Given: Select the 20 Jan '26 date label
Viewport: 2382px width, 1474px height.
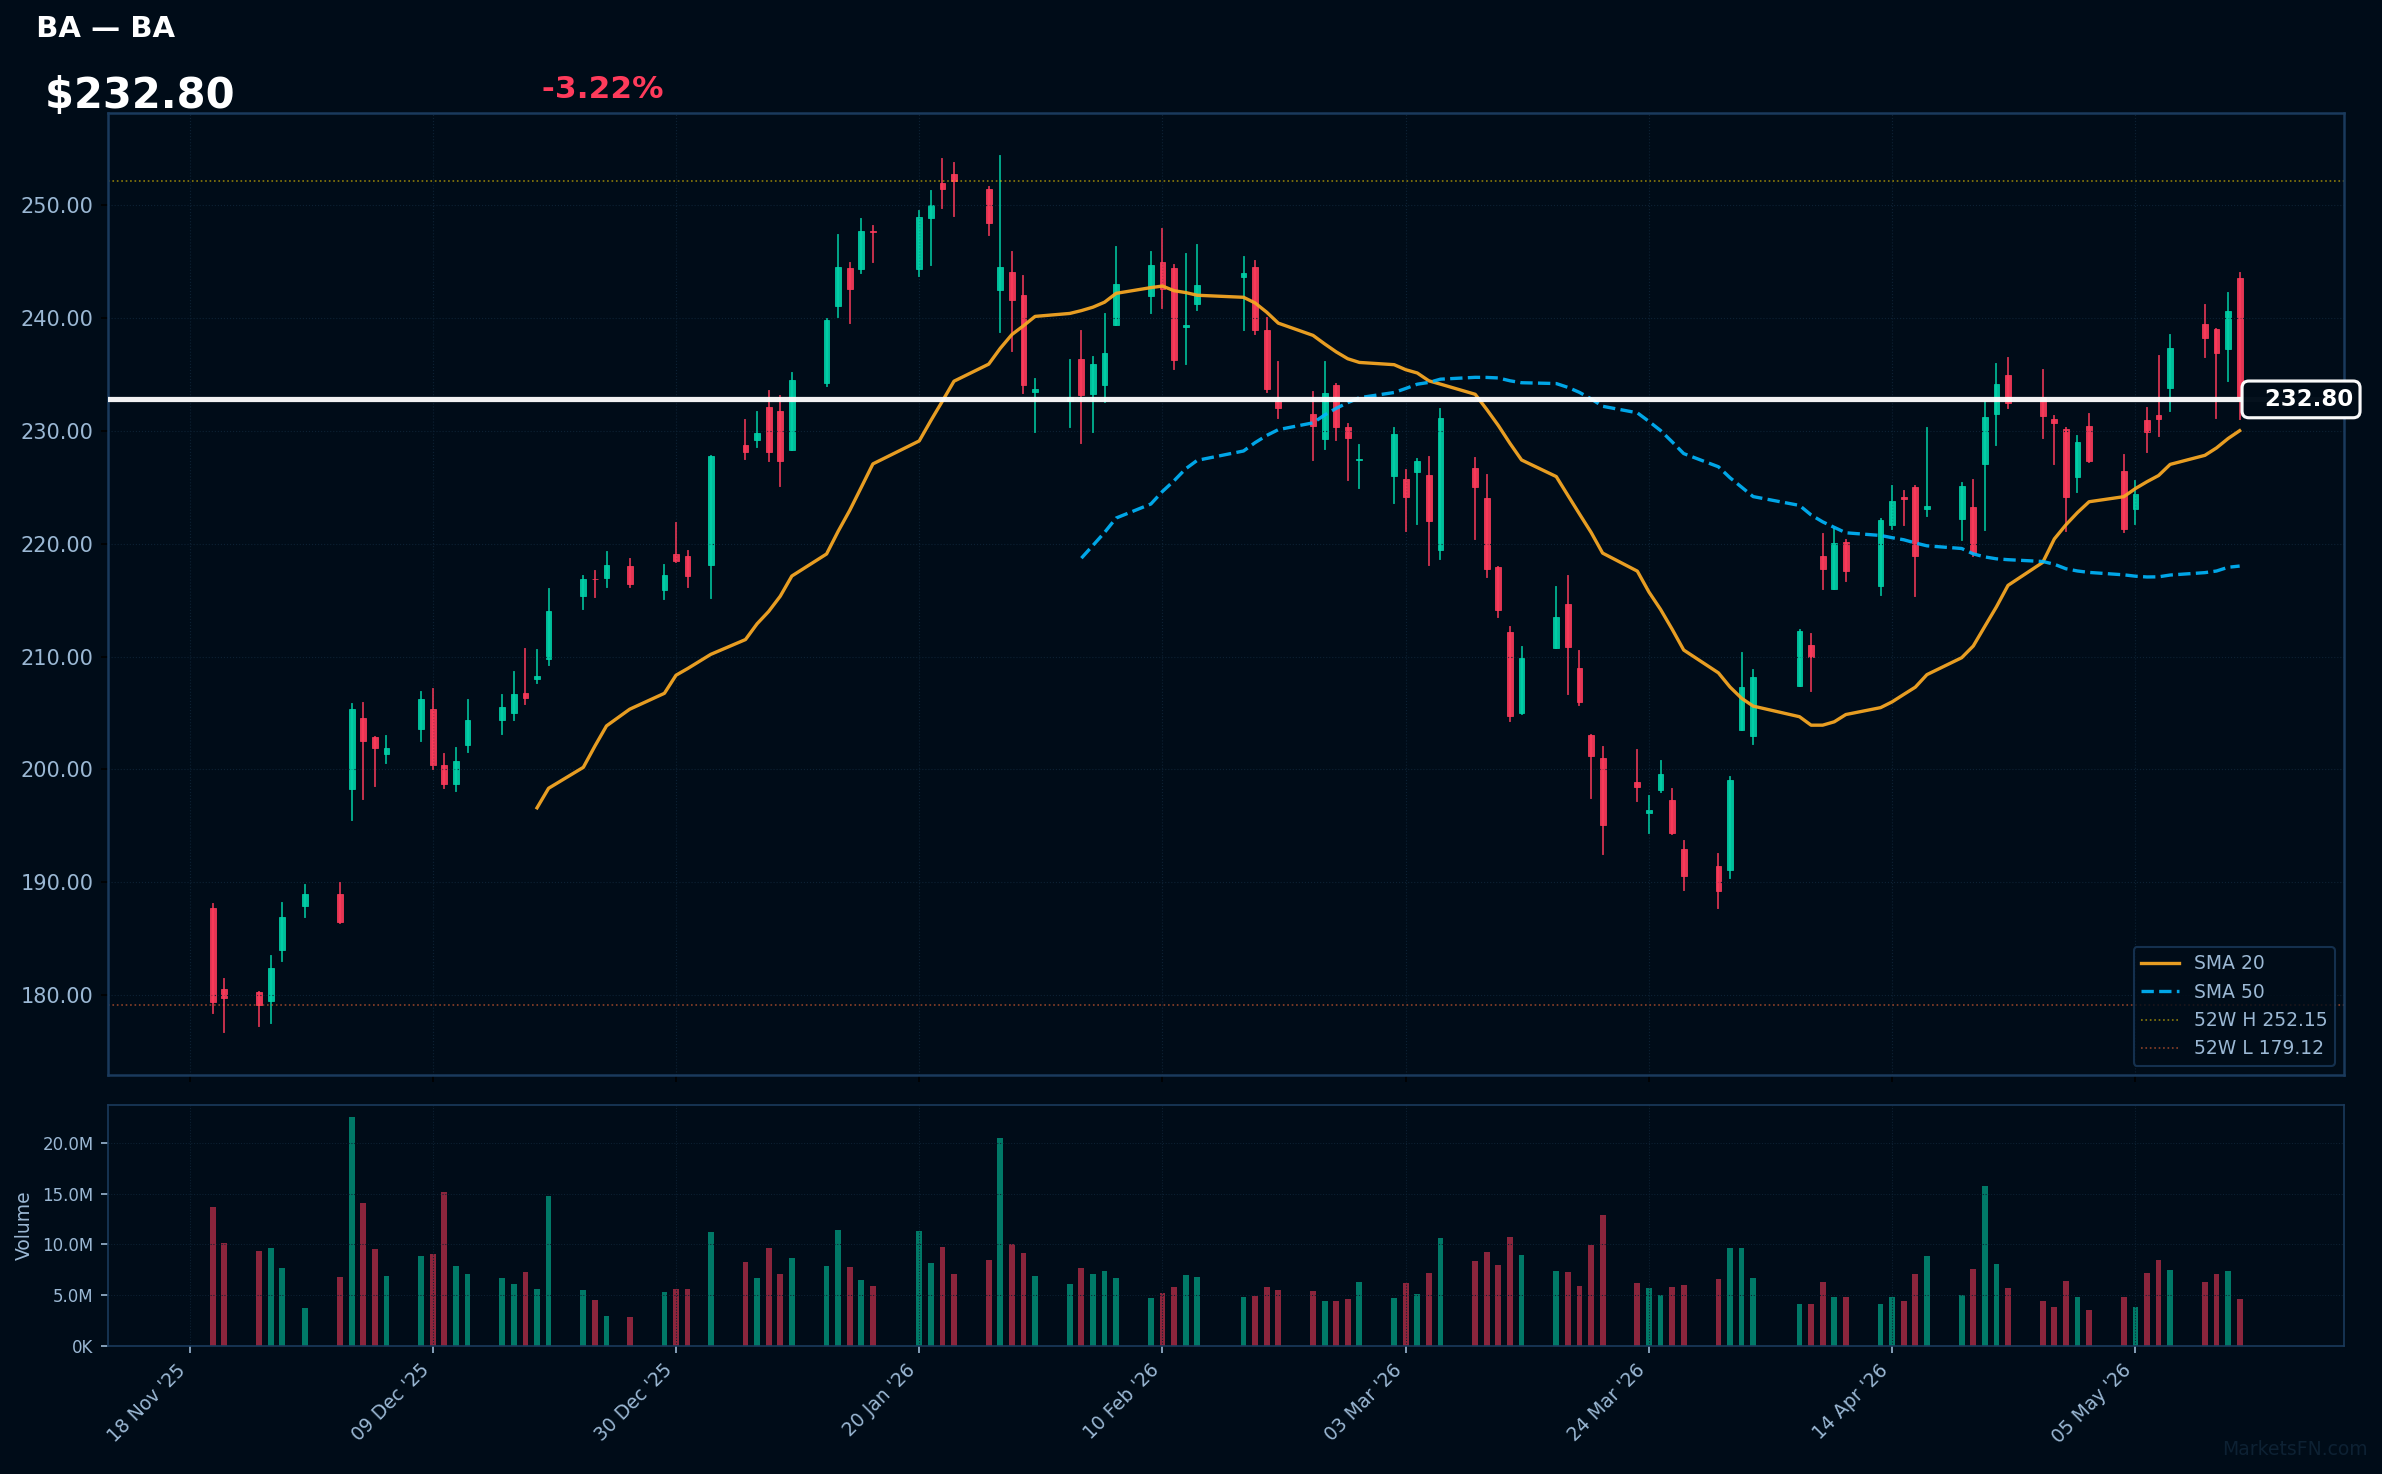Looking at the screenshot, I should pyautogui.click(x=877, y=1402).
